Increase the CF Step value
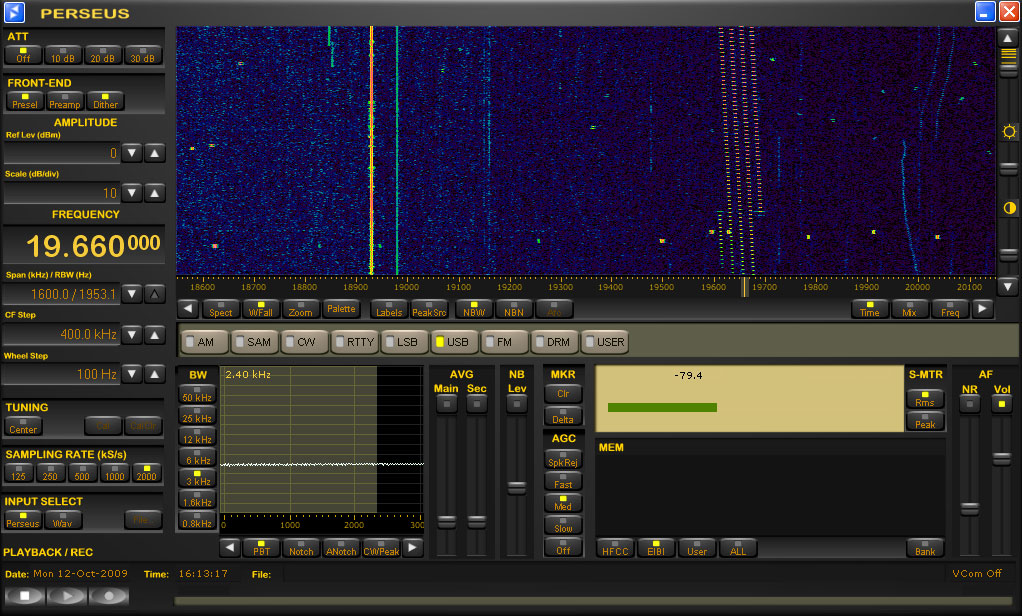This screenshot has height=616, width=1022. (x=154, y=335)
